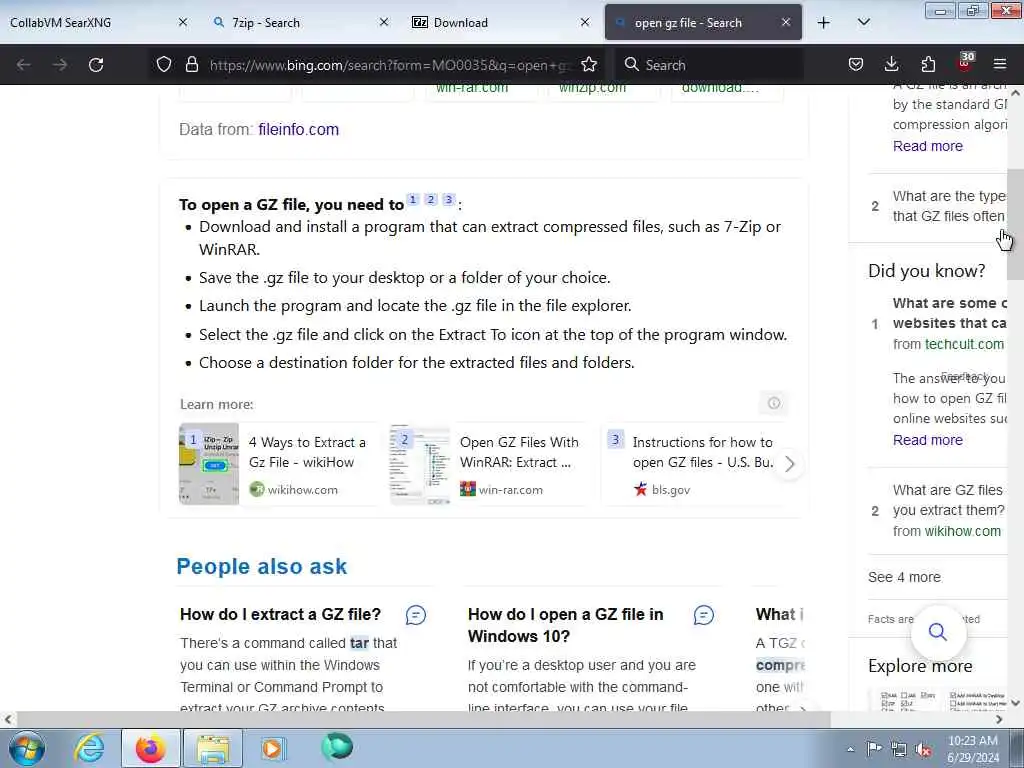This screenshot has width=1024, height=768.
Task: Click citation superscript 3
Action: point(449,200)
